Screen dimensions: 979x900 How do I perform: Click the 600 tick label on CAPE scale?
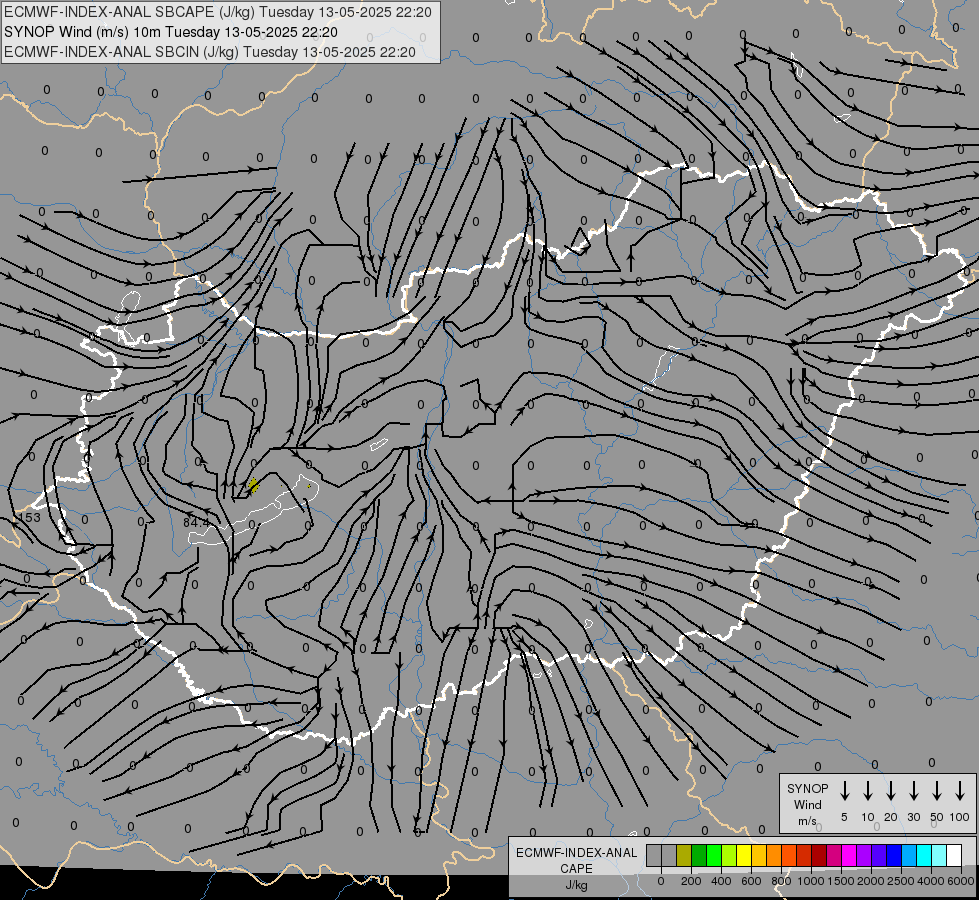click(x=751, y=881)
